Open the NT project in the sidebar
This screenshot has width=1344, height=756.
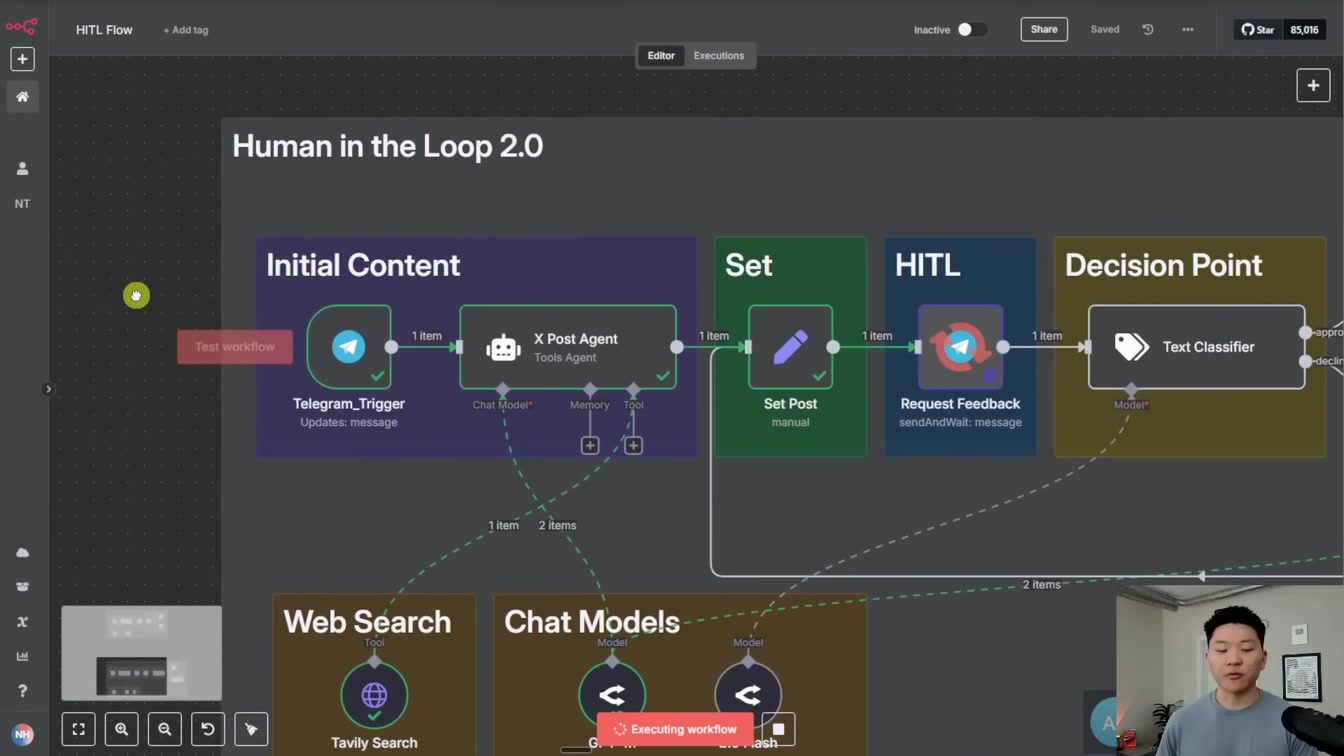pyautogui.click(x=22, y=204)
